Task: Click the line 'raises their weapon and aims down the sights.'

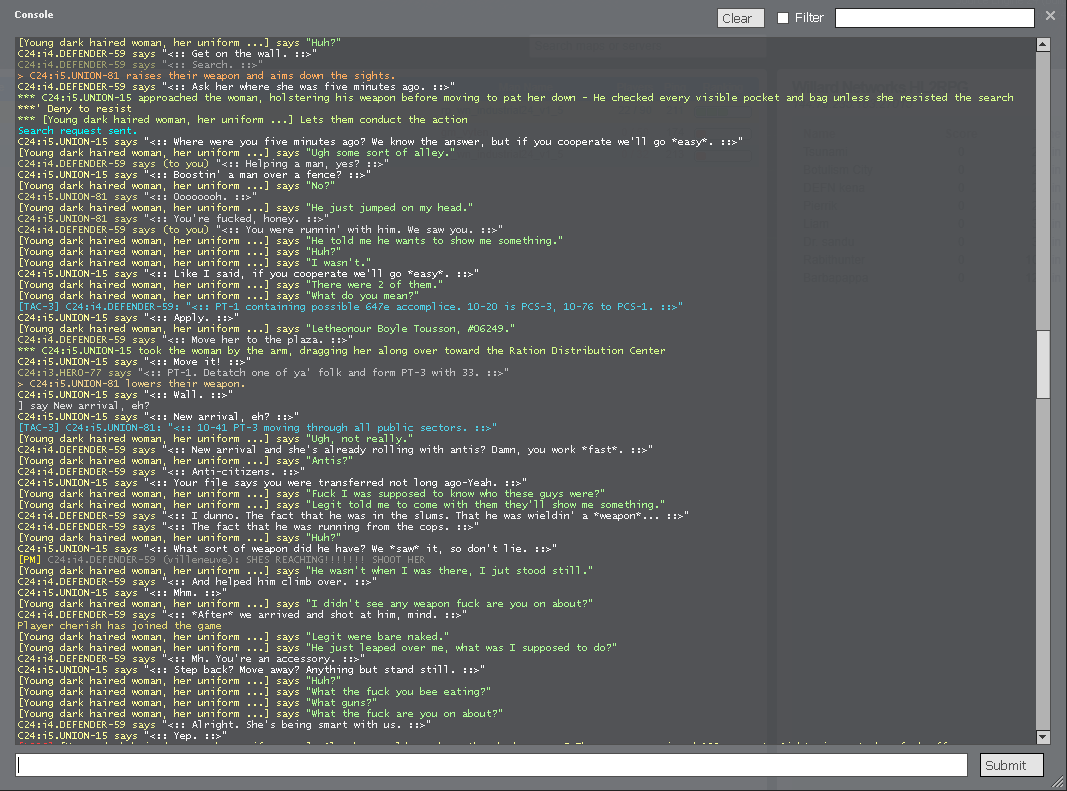Action: pyautogui.click(x=206, y=76)
